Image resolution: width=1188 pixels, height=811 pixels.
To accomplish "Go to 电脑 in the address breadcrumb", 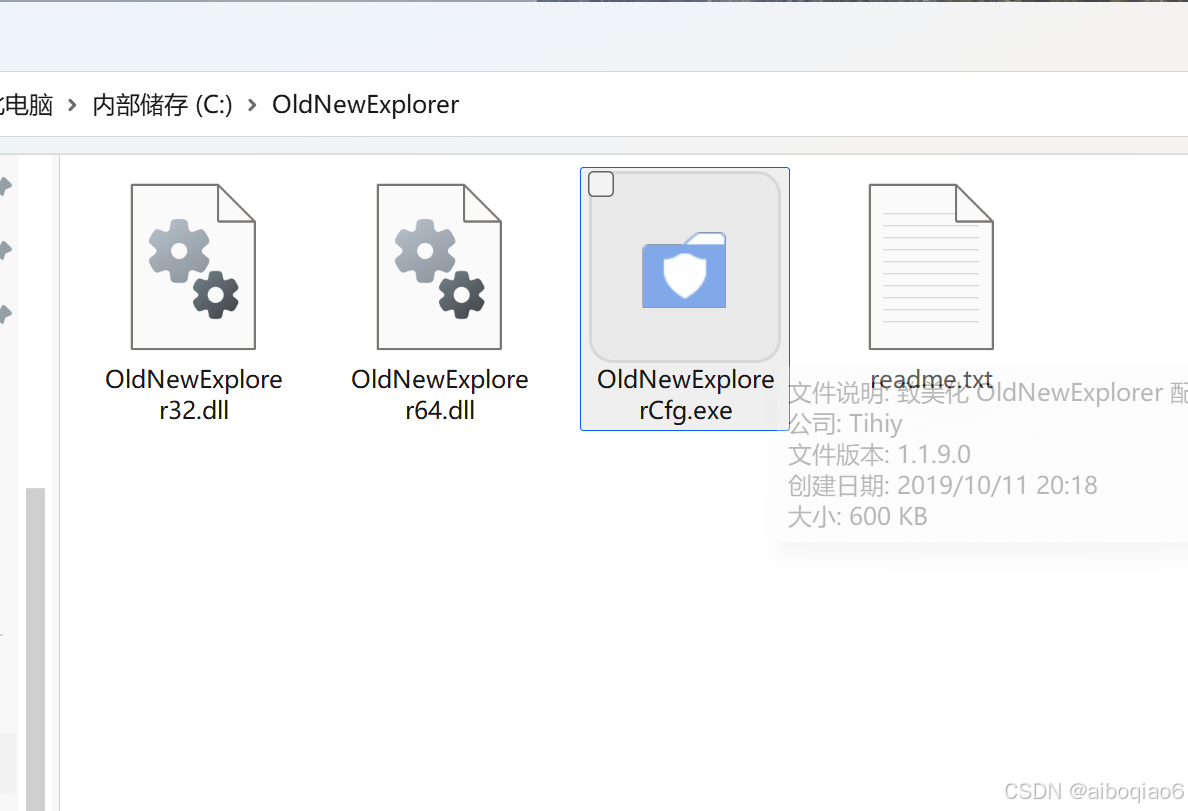I will pyautogui.click(x=27, y=105).
